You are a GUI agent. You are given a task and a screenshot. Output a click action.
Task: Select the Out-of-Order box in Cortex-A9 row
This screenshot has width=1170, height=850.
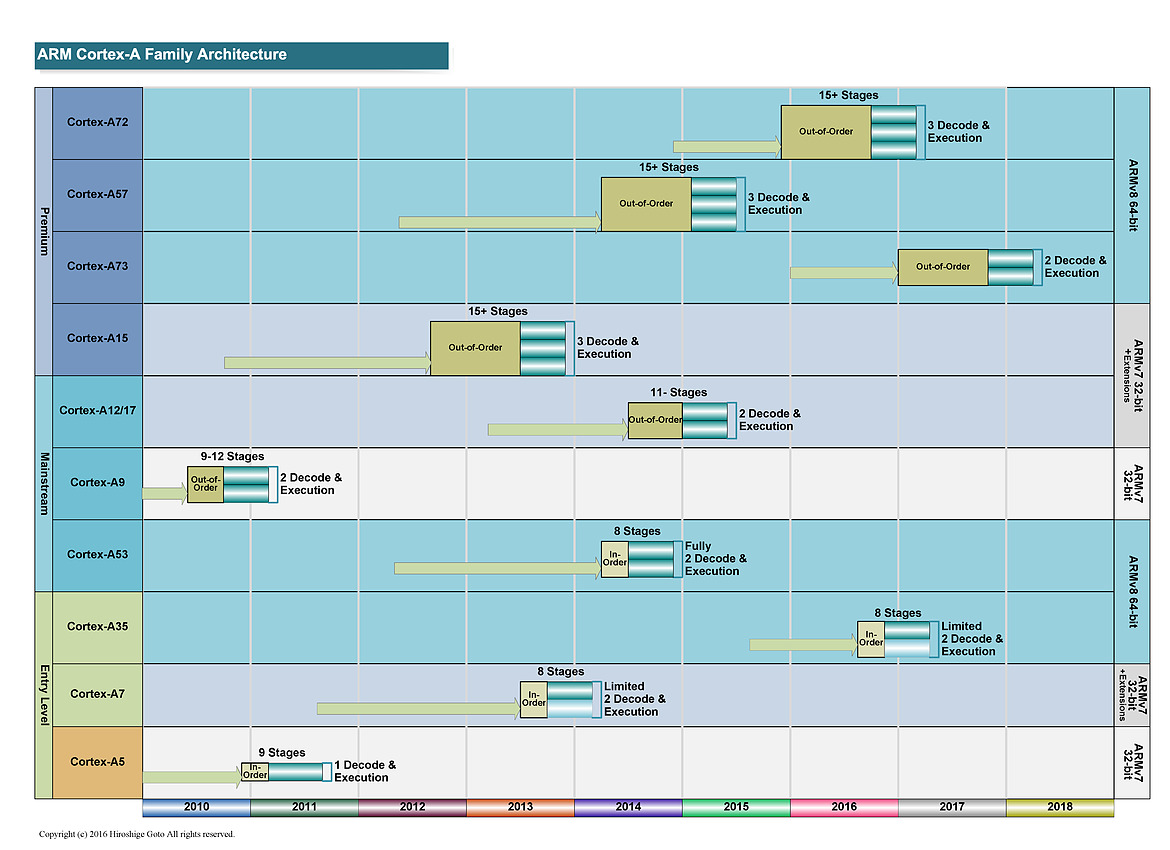click(205, 484)
